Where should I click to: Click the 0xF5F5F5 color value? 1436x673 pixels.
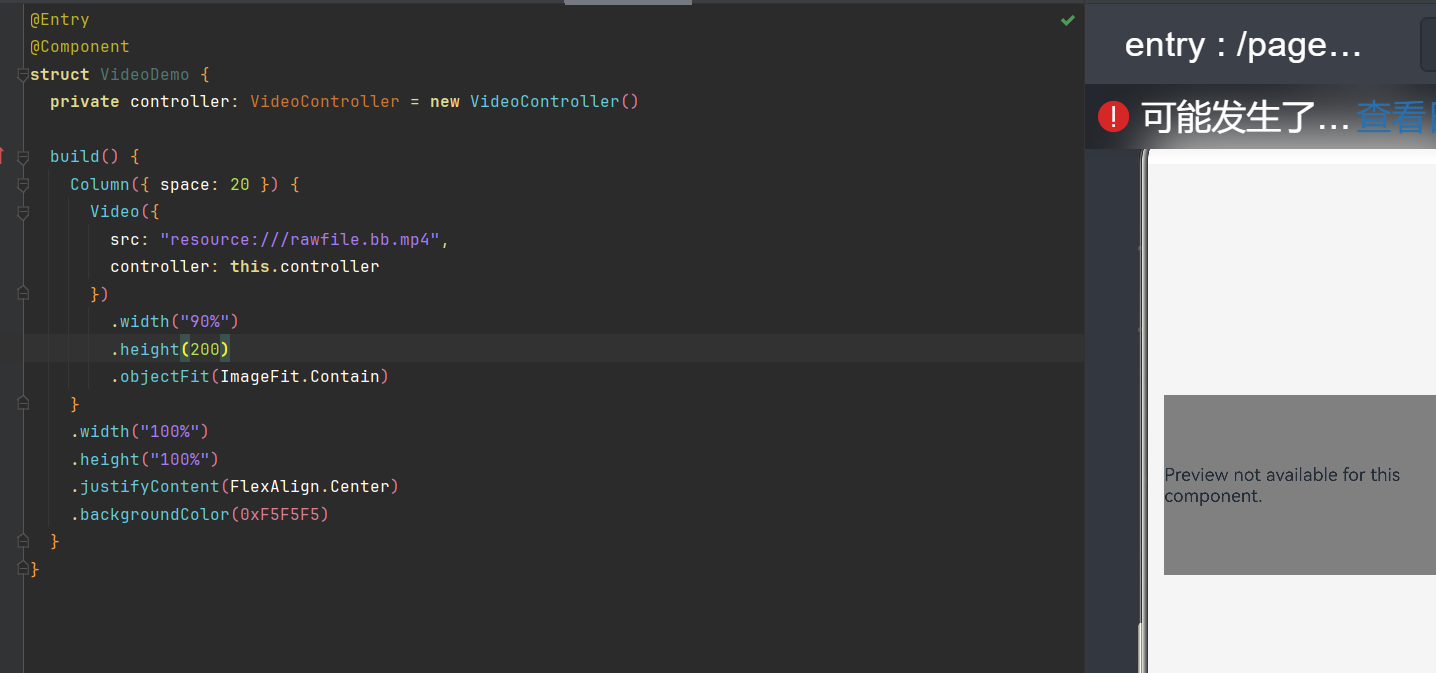coord(280,515)
